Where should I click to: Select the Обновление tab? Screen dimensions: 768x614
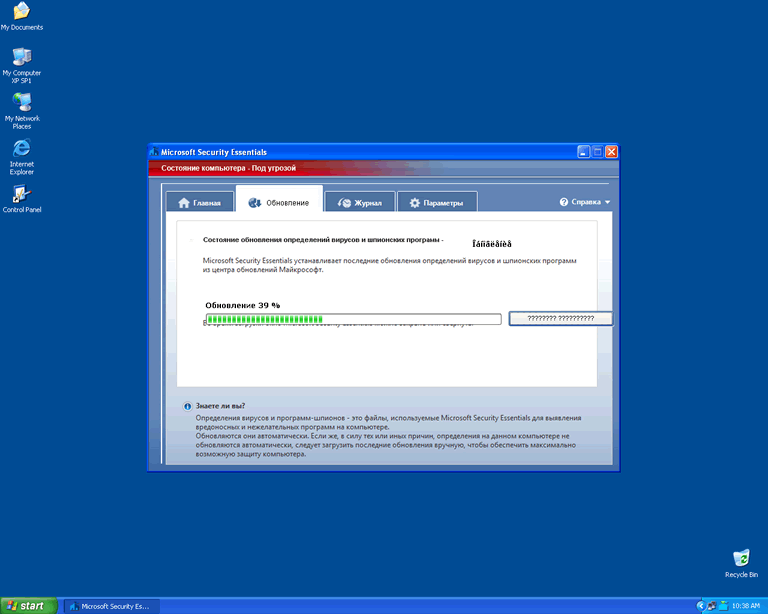pos(279,203)
